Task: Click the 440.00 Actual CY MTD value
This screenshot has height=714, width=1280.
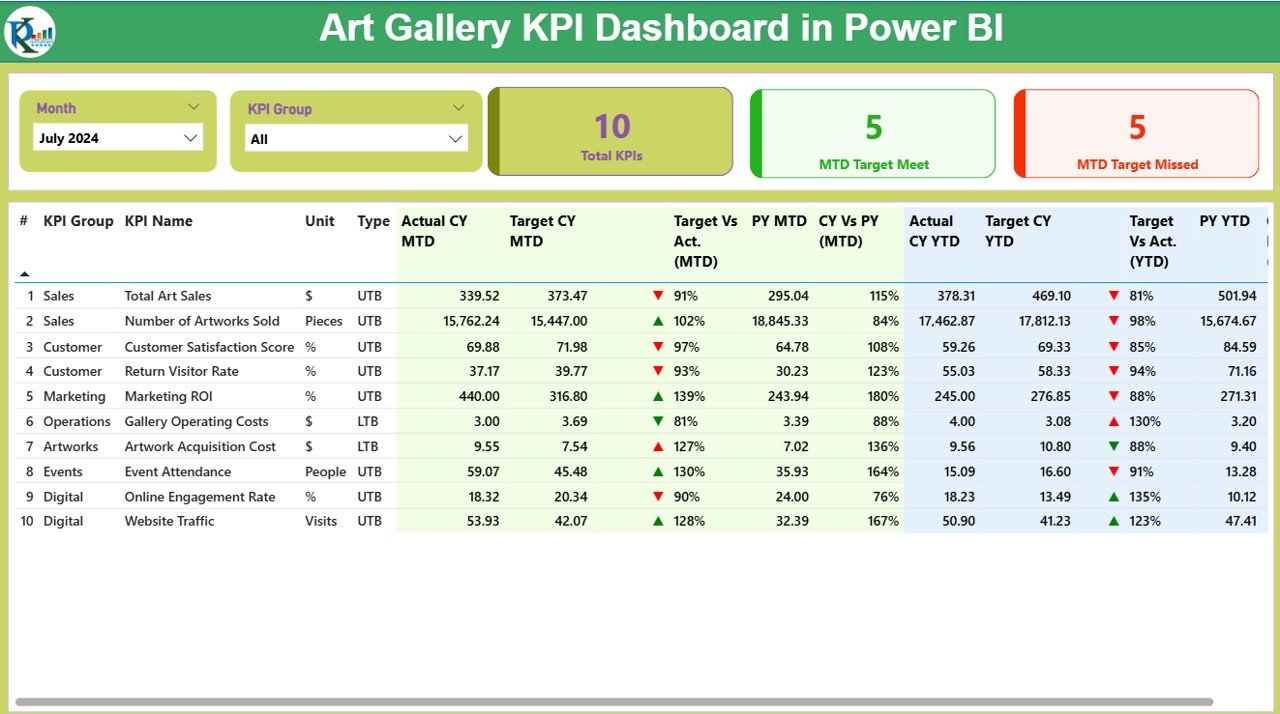Action: [479, 396]
